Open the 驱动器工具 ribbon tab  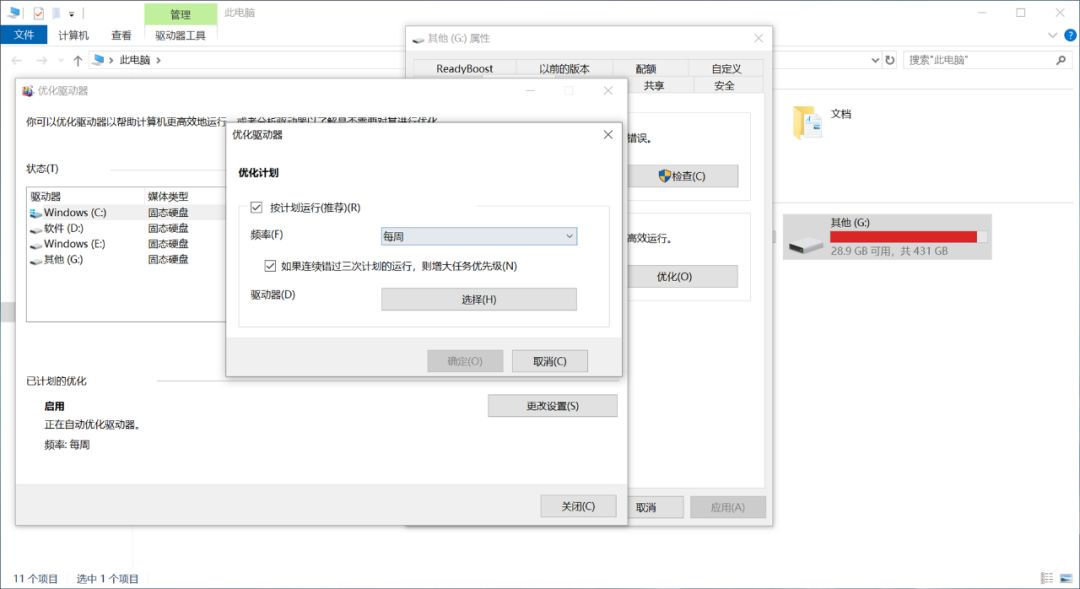[x=181, y=35]
